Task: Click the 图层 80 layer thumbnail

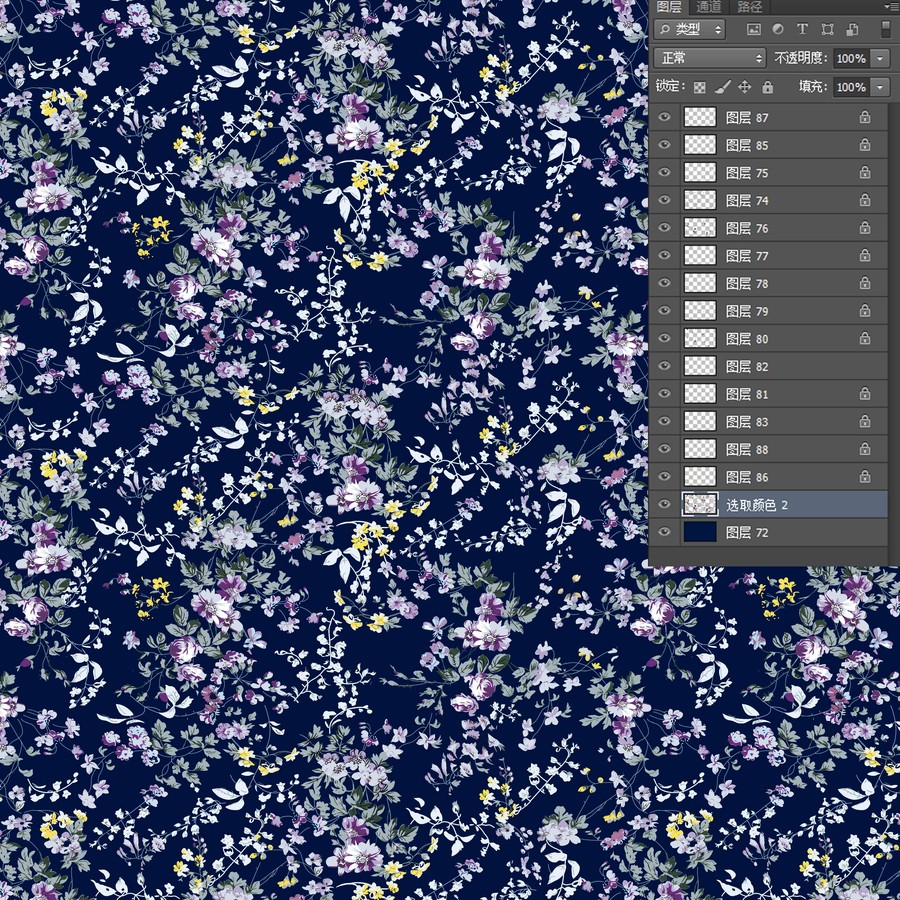Action: [x=700, y=339]
